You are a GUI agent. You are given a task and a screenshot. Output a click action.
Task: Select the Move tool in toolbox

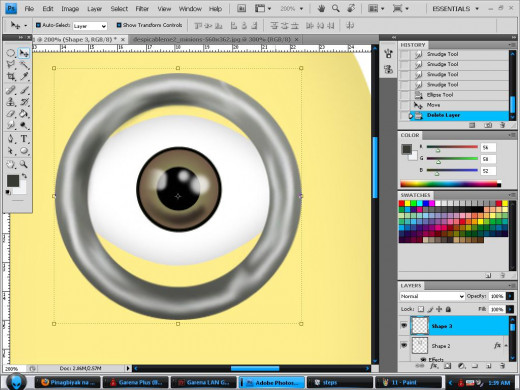coord(24,53)
